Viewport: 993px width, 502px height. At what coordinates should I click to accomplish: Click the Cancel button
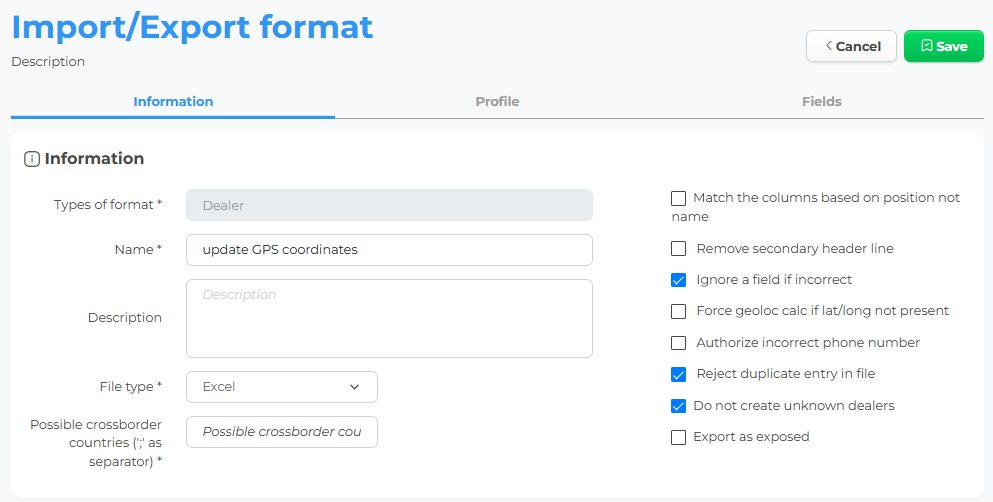click(851, 46)
